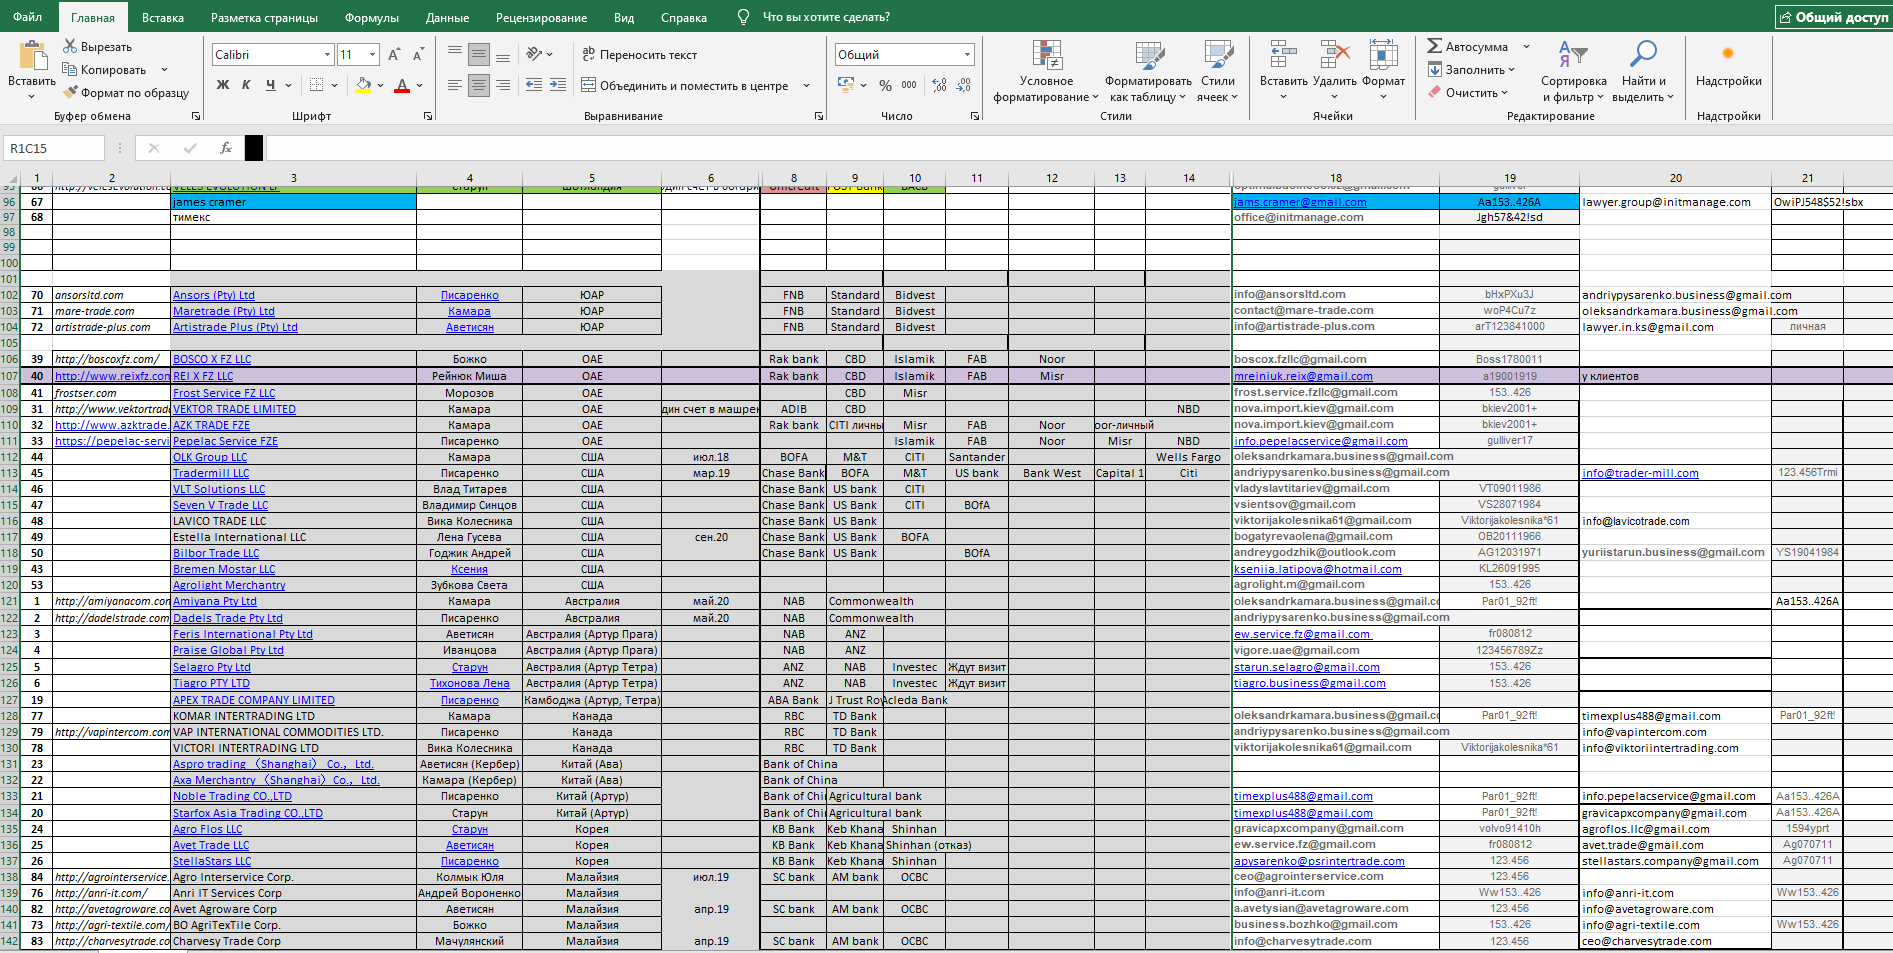Apply the percent style format

[x=885, y=85]
